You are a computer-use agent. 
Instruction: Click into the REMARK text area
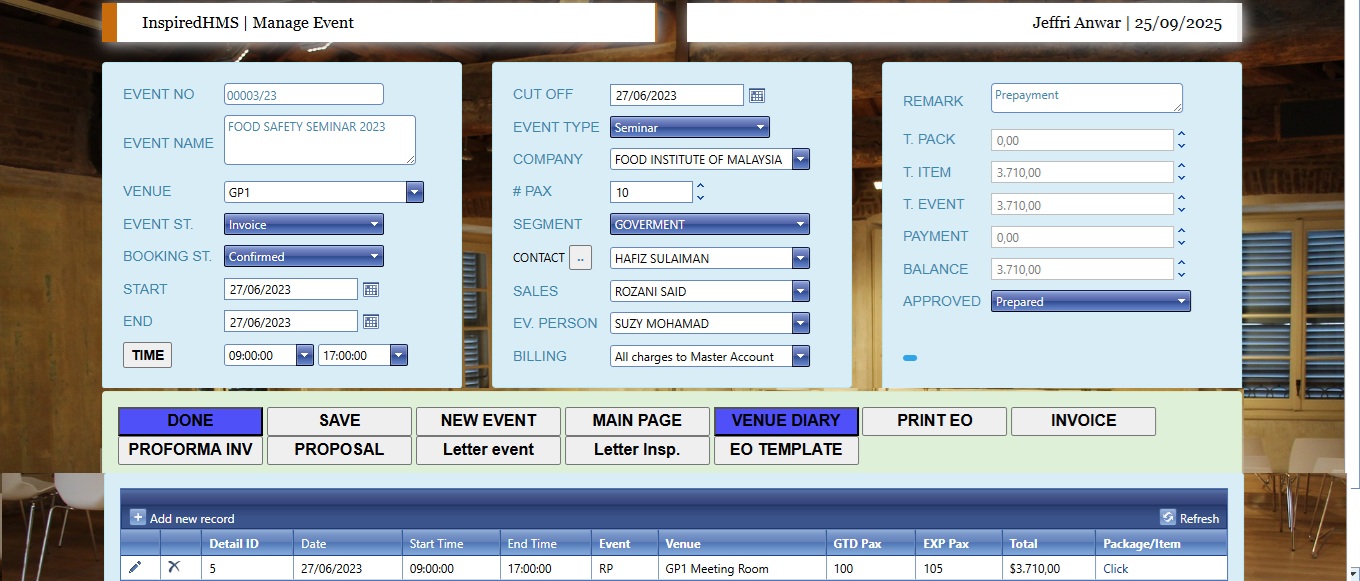1087,98
